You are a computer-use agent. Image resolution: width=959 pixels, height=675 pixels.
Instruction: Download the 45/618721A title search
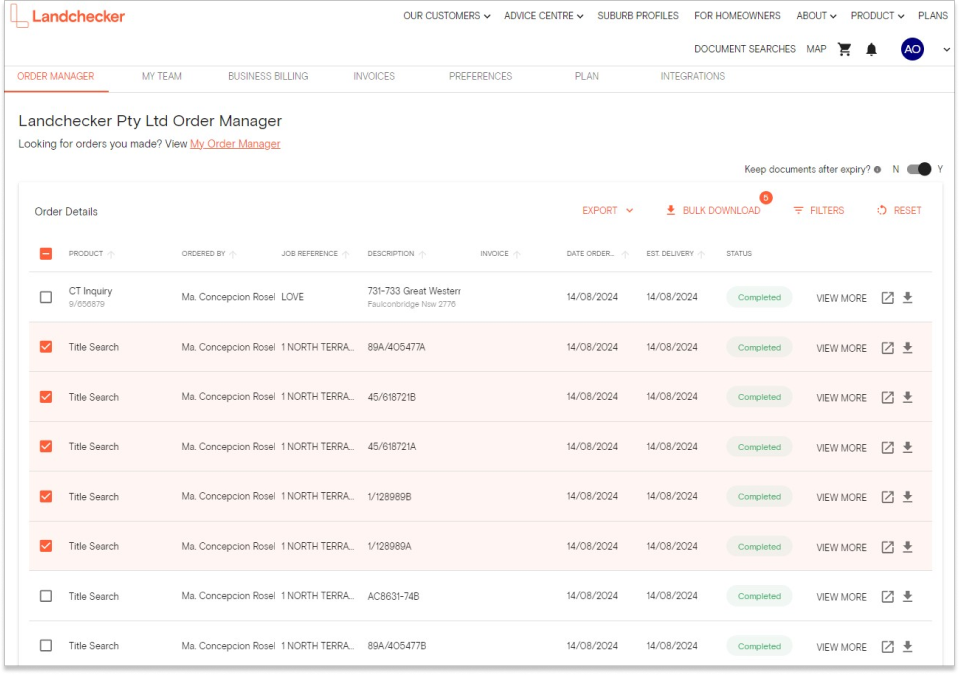(x=908, y=447)
